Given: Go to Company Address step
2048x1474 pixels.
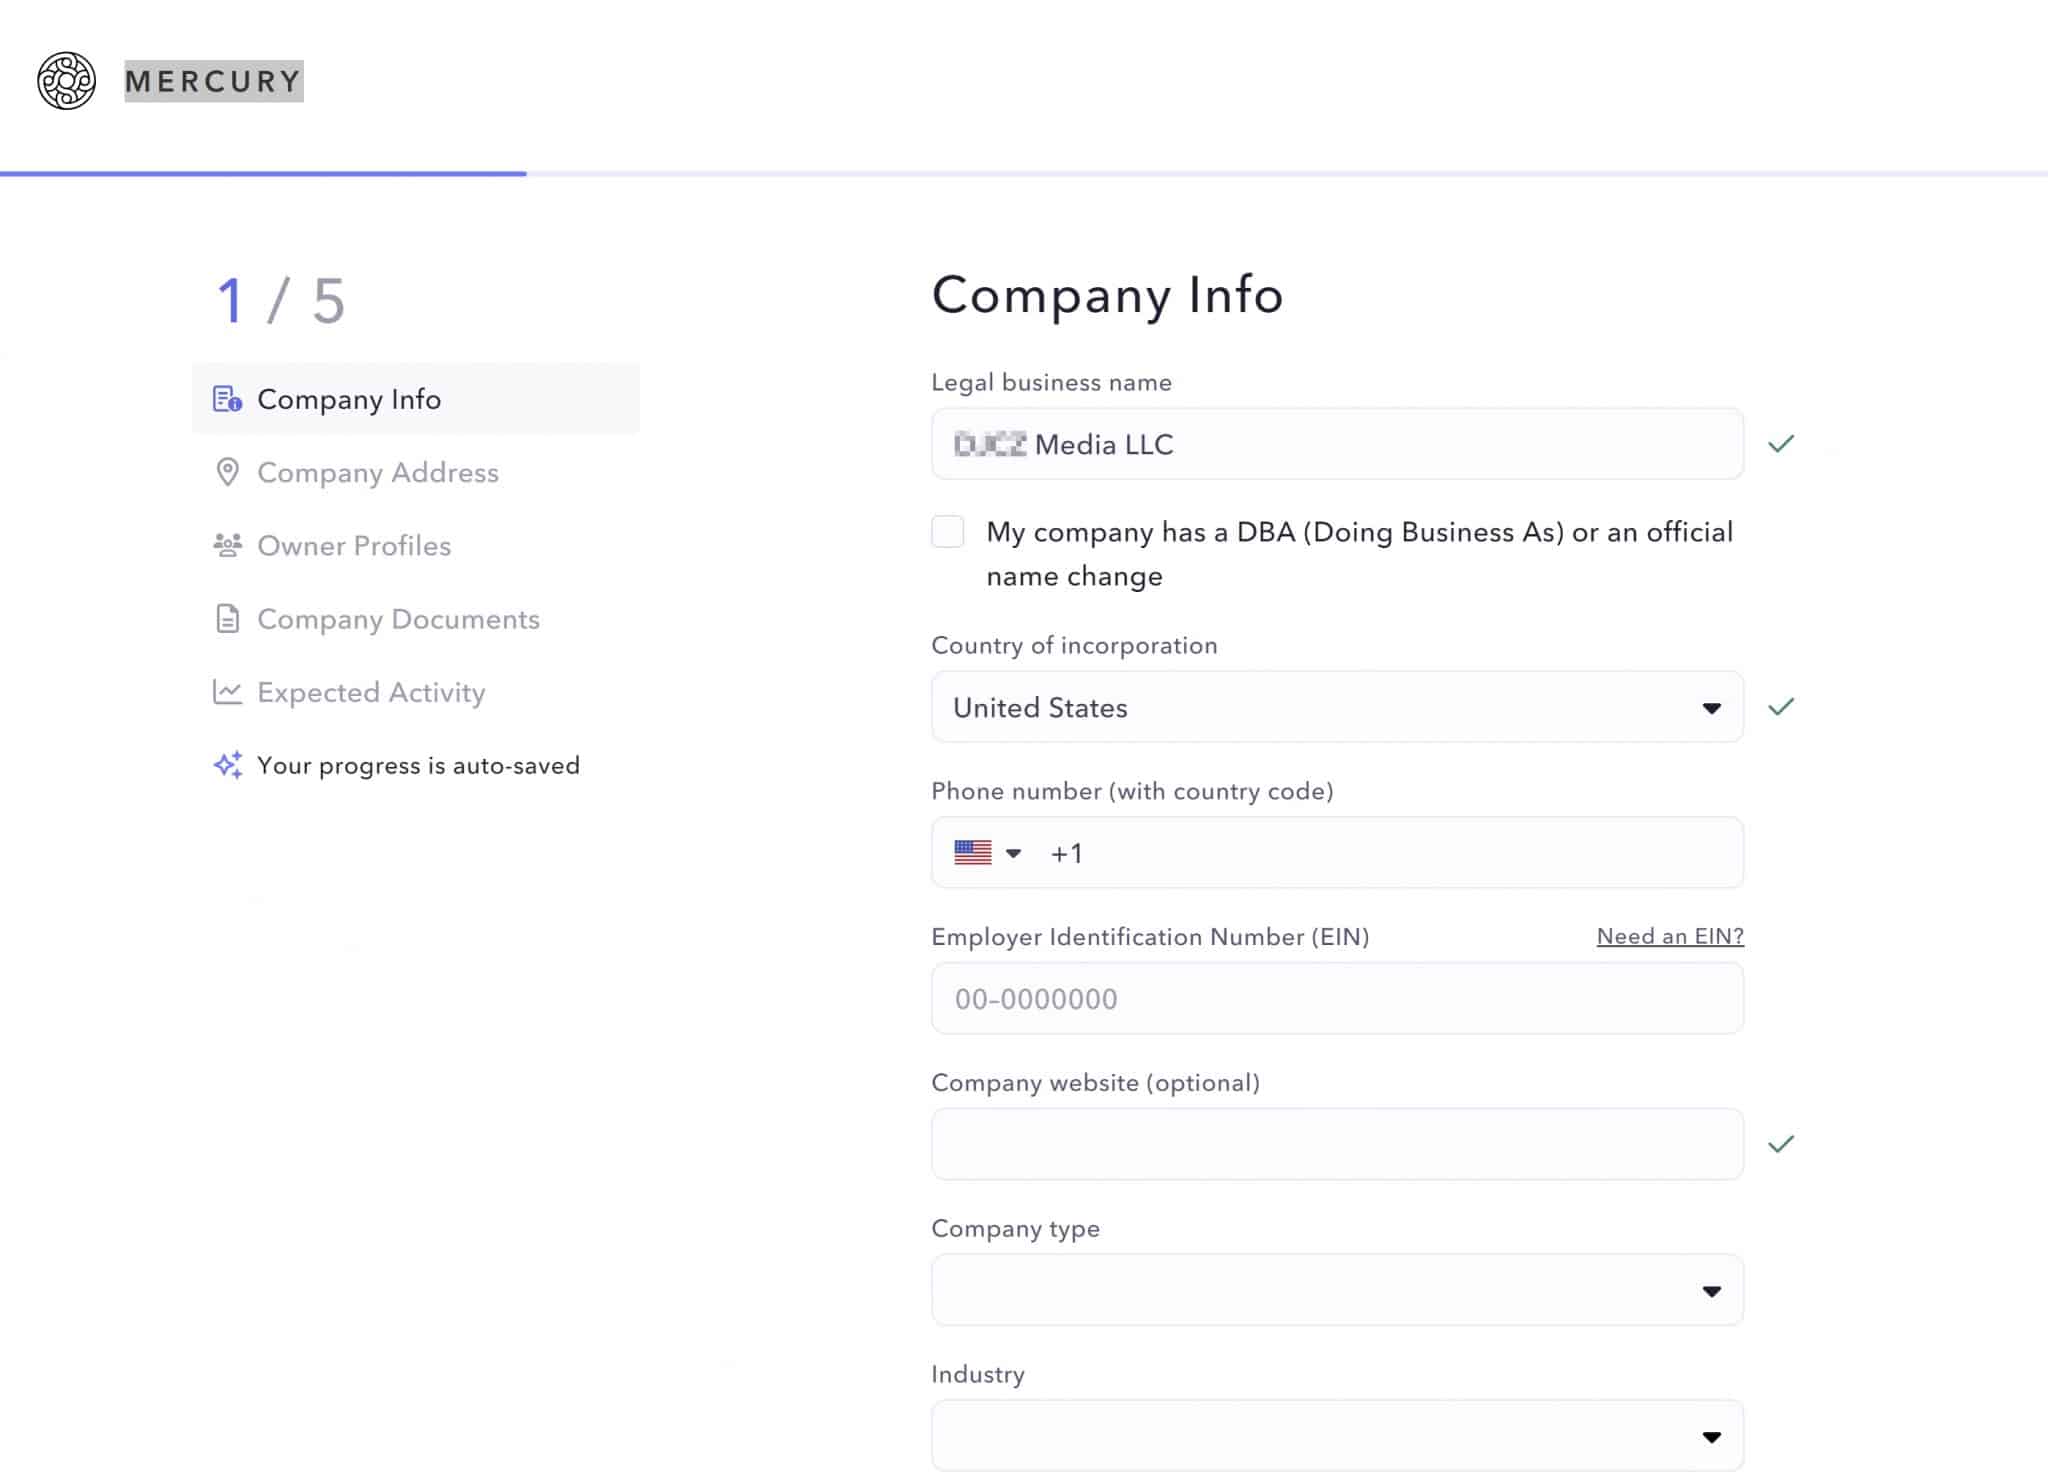Looking at the screenshot, I should [377, 472].
